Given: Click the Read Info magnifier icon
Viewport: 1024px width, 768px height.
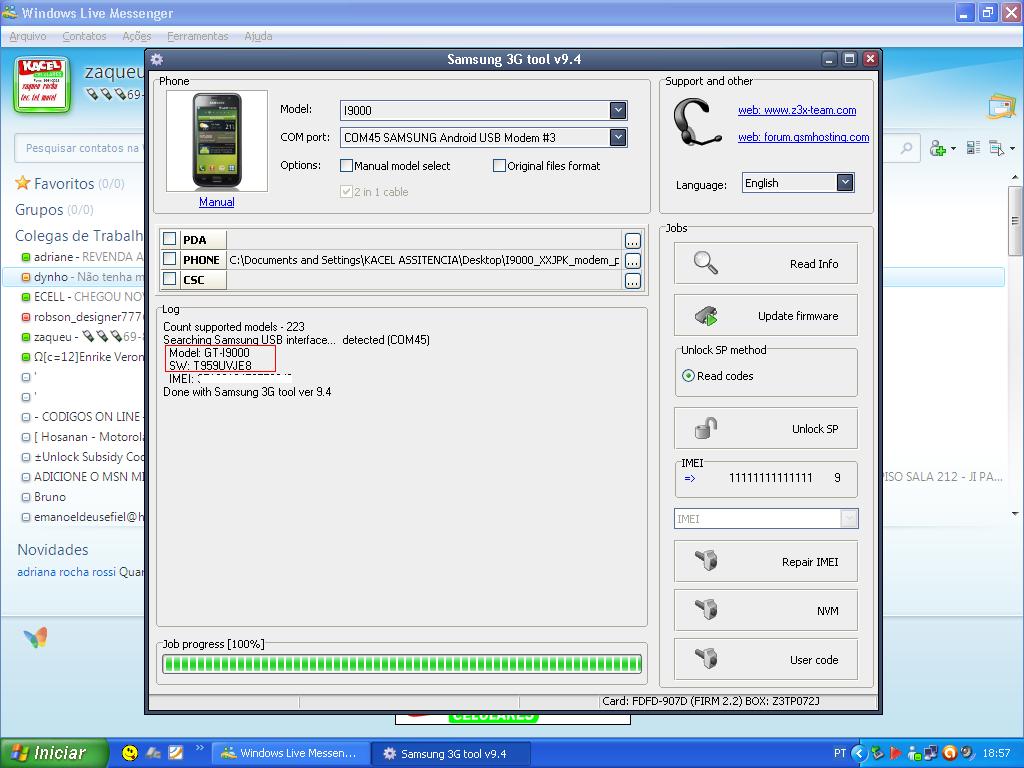Looking at the screenshot, I should pos(705,263).
